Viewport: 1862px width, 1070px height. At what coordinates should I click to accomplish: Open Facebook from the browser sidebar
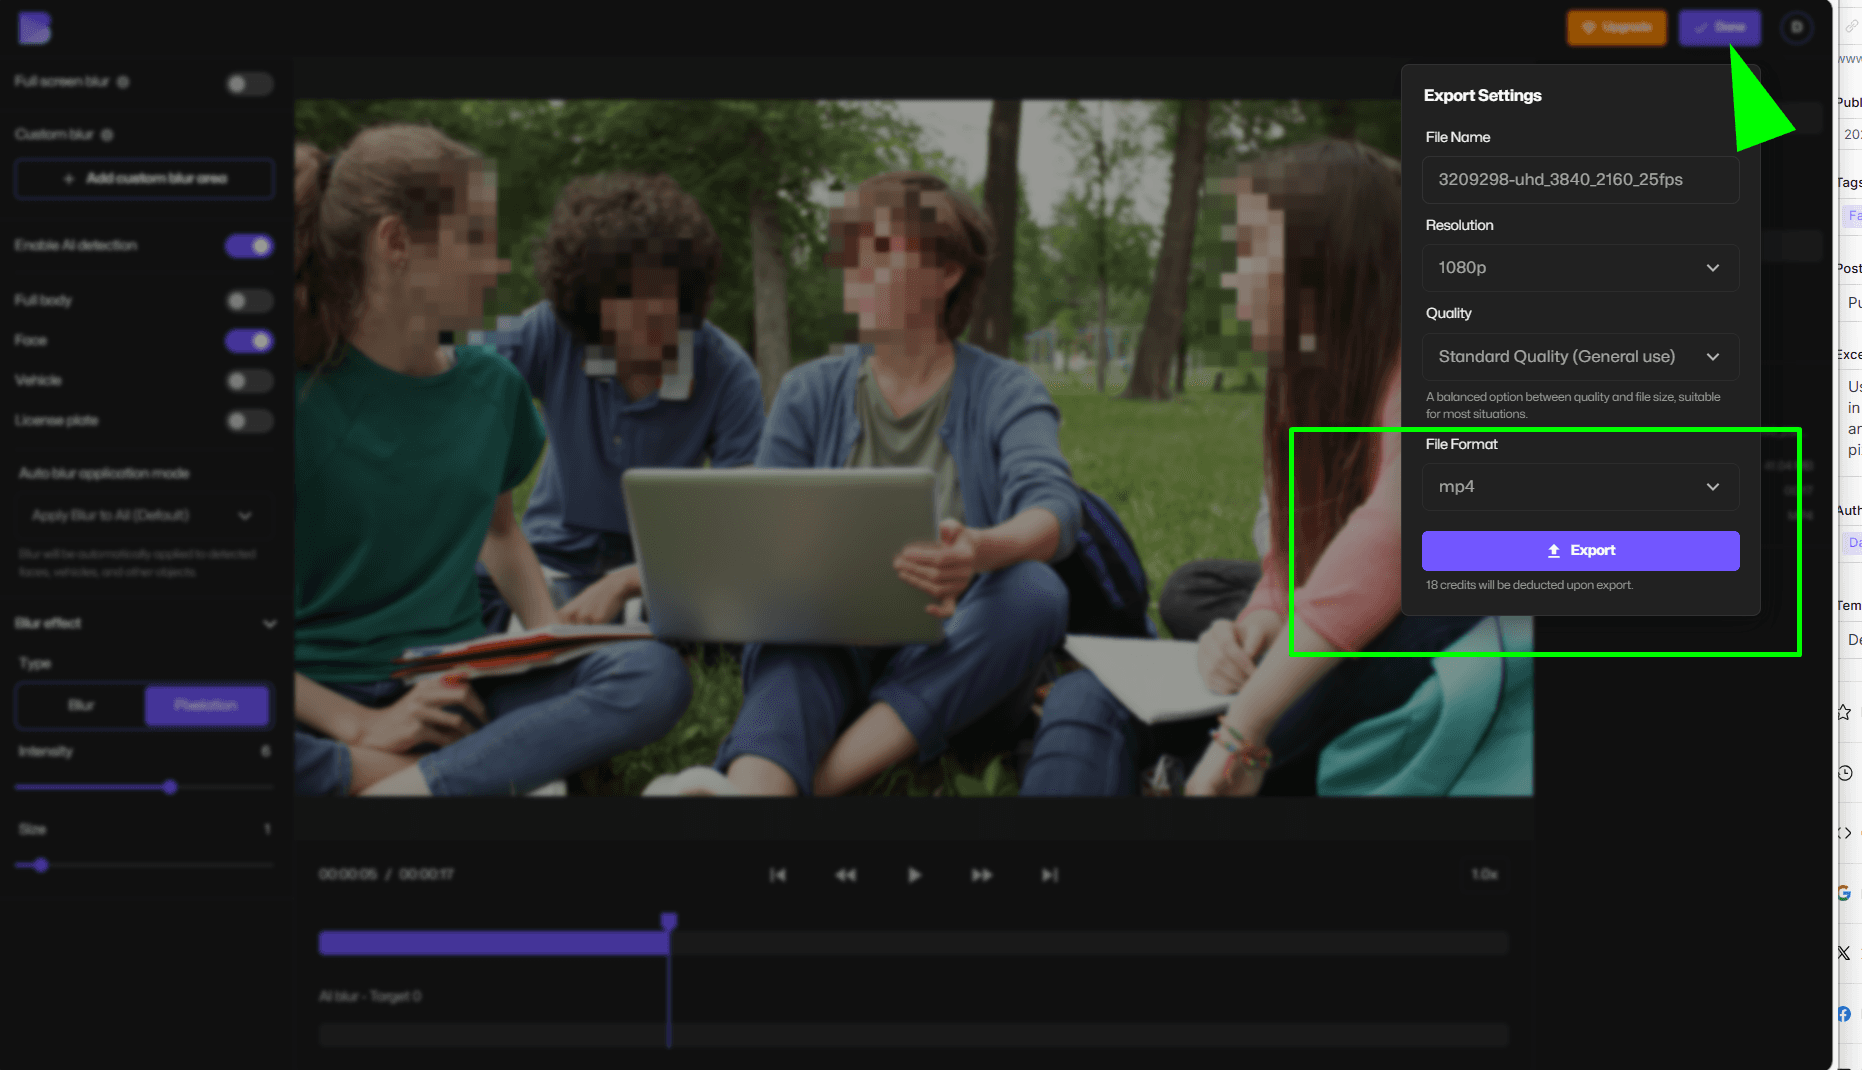[x=1843, y=1013]
